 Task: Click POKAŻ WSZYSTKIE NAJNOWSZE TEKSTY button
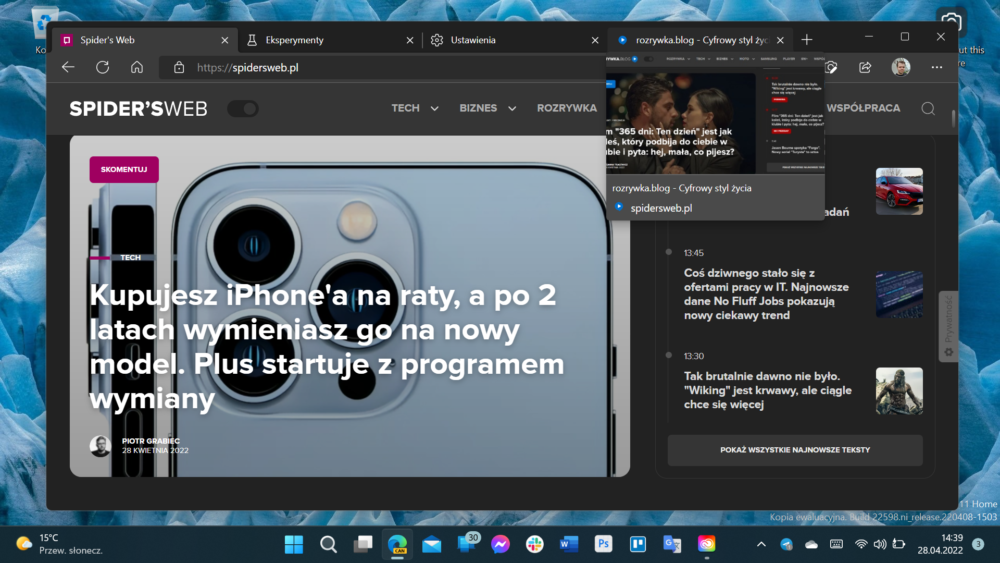tap(795, 450)
